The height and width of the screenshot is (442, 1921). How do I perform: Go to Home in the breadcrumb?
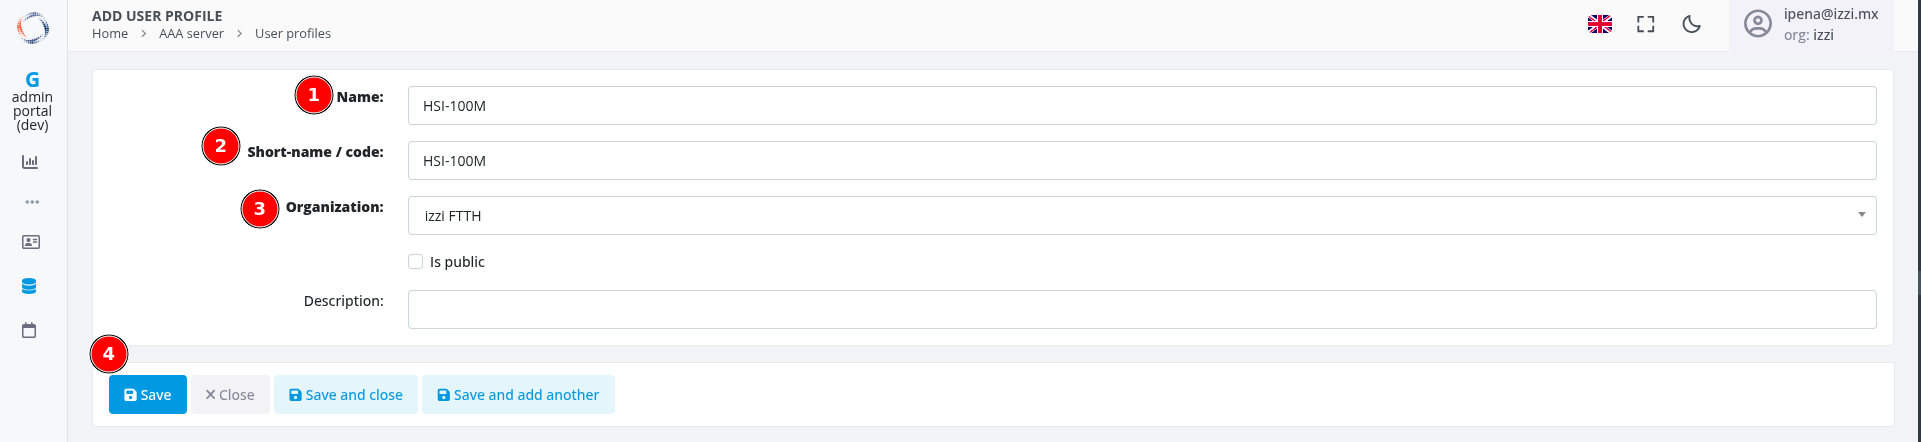tap(110, 34)
